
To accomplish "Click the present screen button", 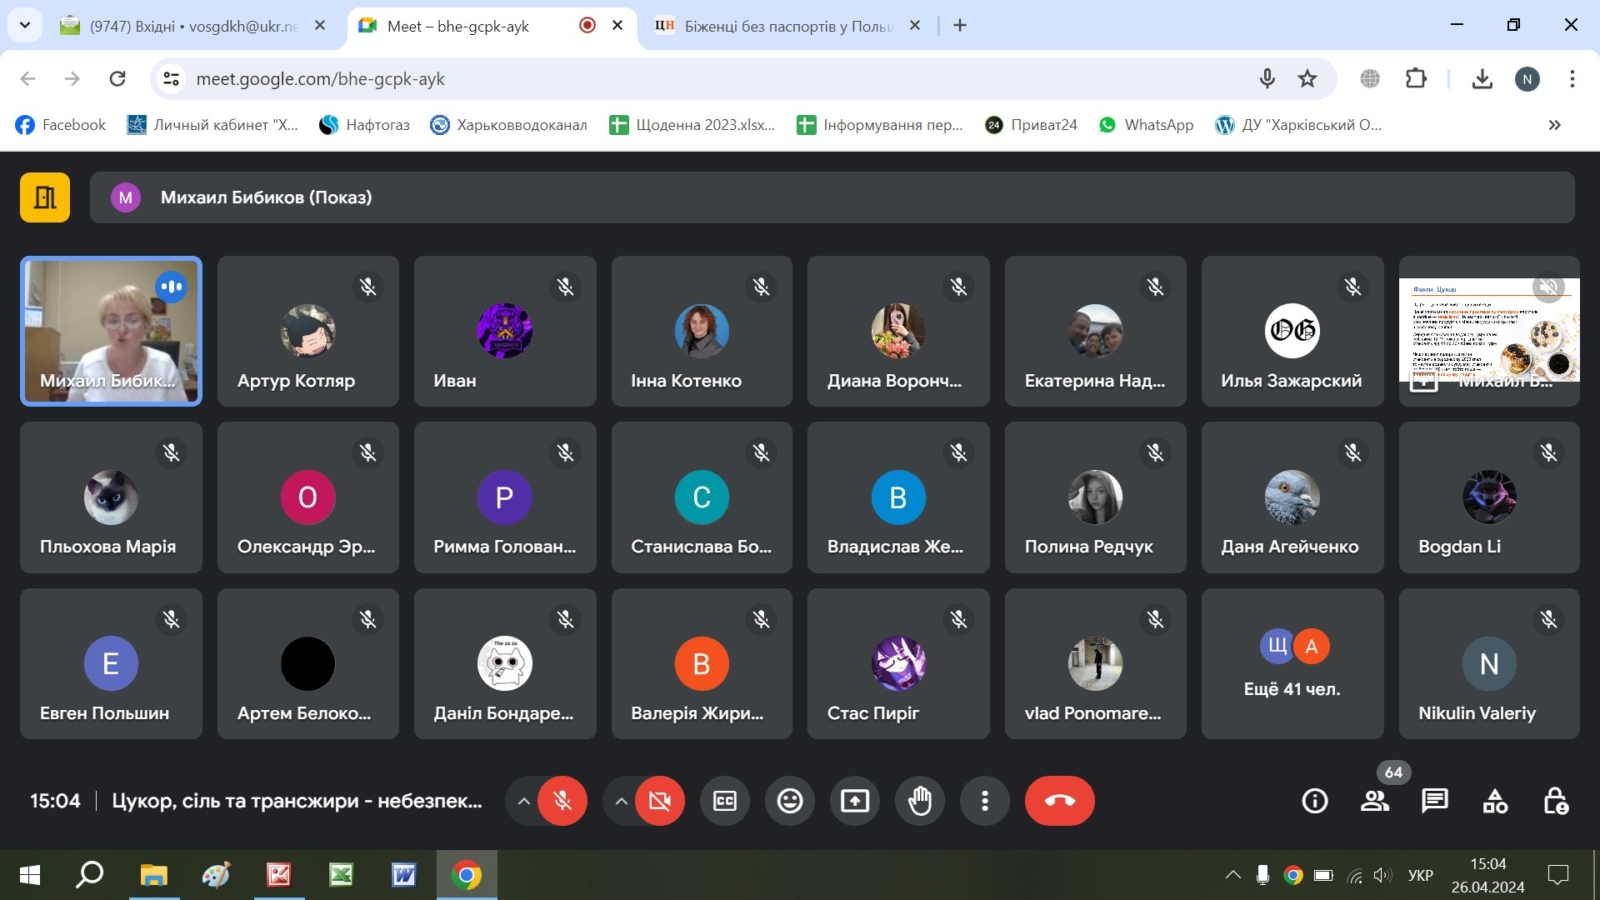I will point(855,801).
